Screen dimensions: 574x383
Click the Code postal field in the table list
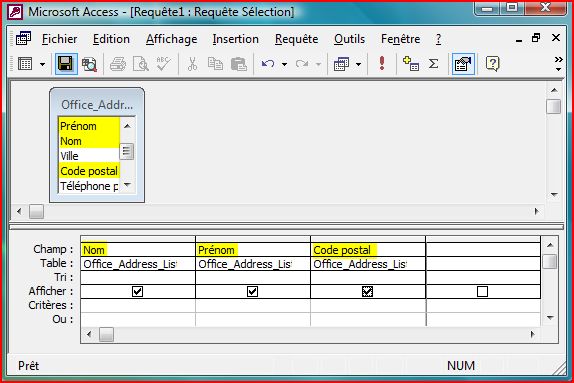(89, 171)
